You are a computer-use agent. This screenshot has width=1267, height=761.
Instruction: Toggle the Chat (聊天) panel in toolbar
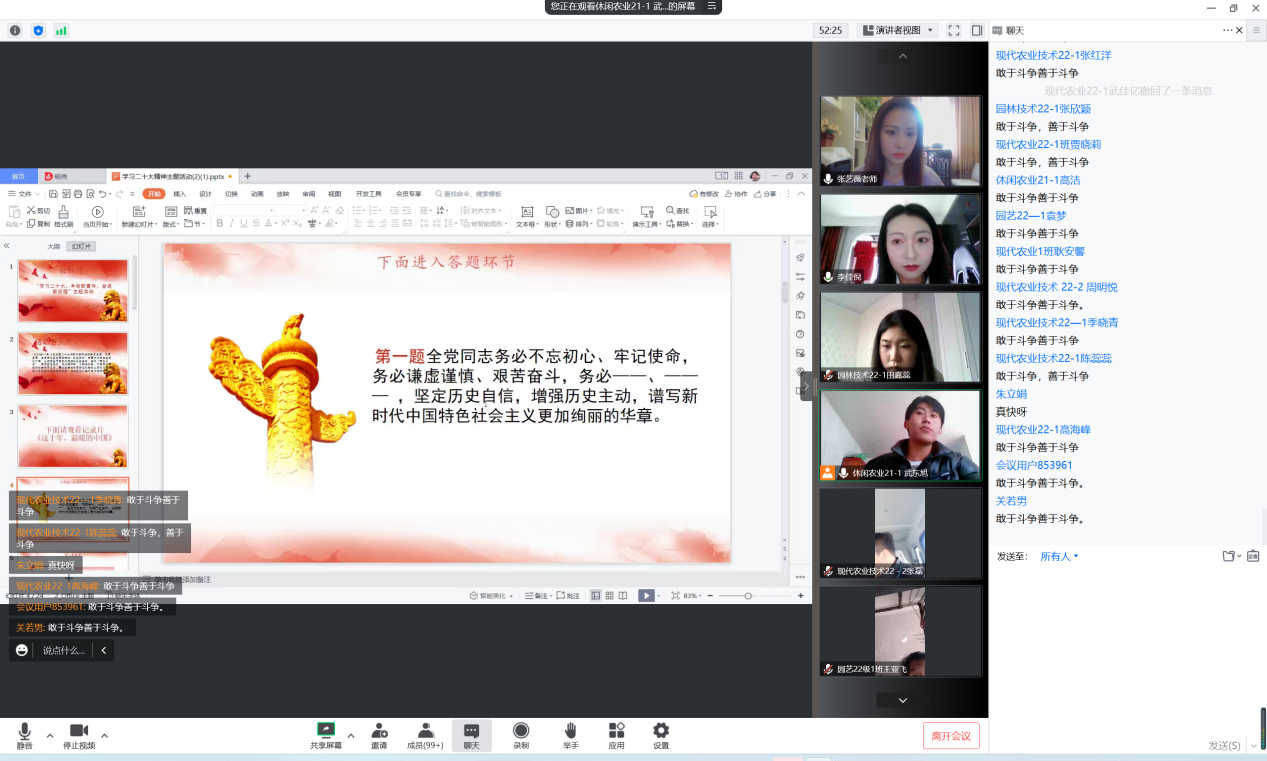pos(471,735)
